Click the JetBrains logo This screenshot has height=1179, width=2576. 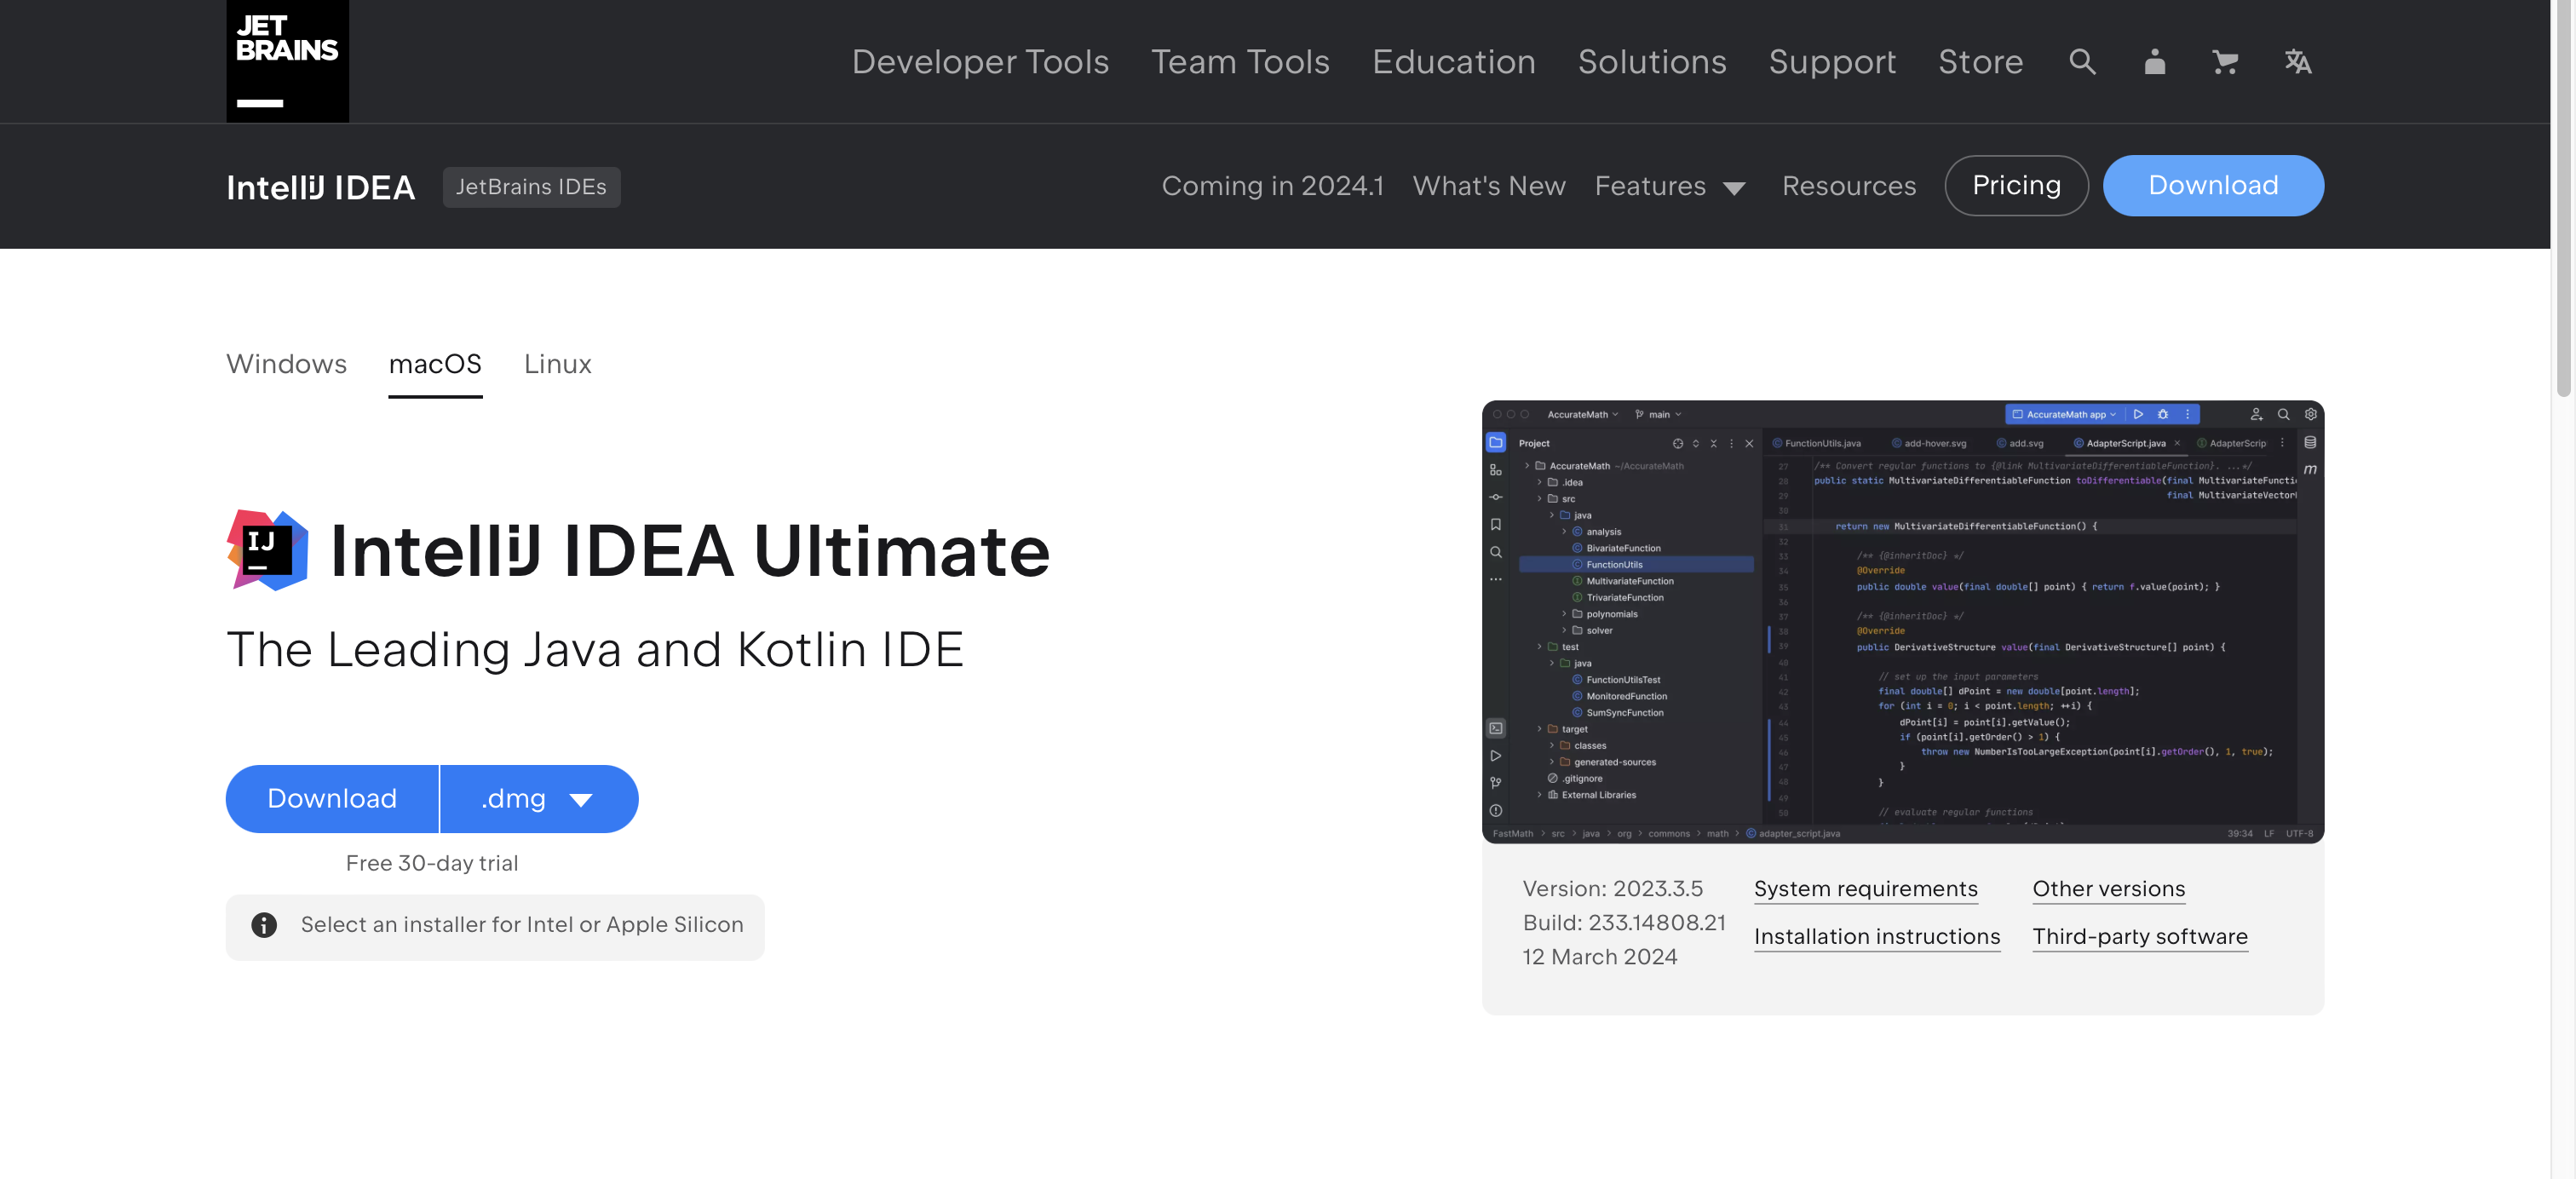287,61
